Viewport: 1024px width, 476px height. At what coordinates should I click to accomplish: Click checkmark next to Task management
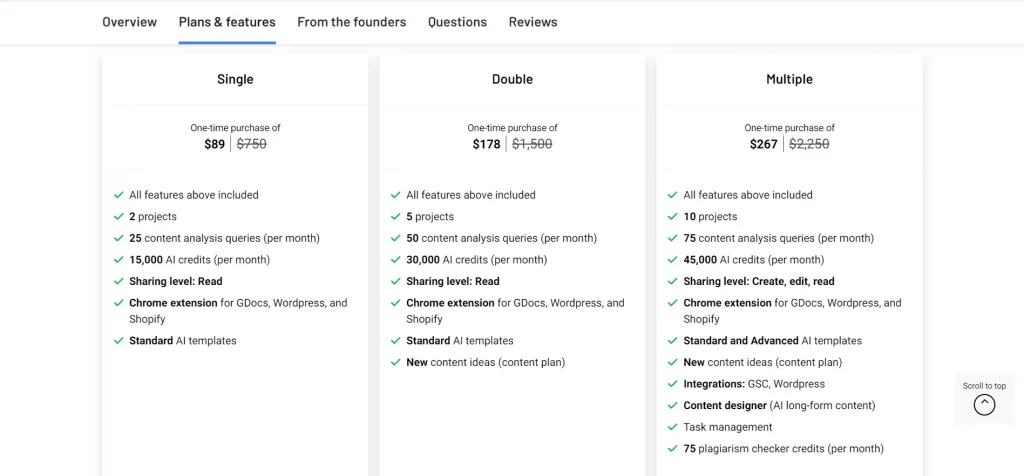tap(673, 428)
